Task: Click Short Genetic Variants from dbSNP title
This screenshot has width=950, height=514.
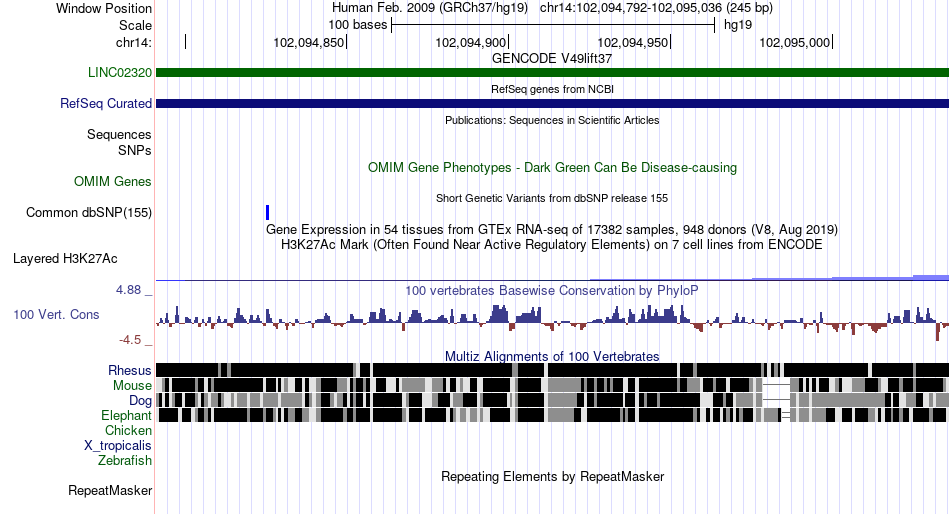Action: click(x=552, y=198)
